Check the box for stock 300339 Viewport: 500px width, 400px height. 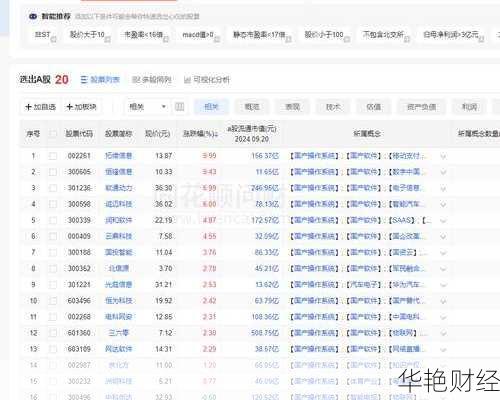point(53,220)
